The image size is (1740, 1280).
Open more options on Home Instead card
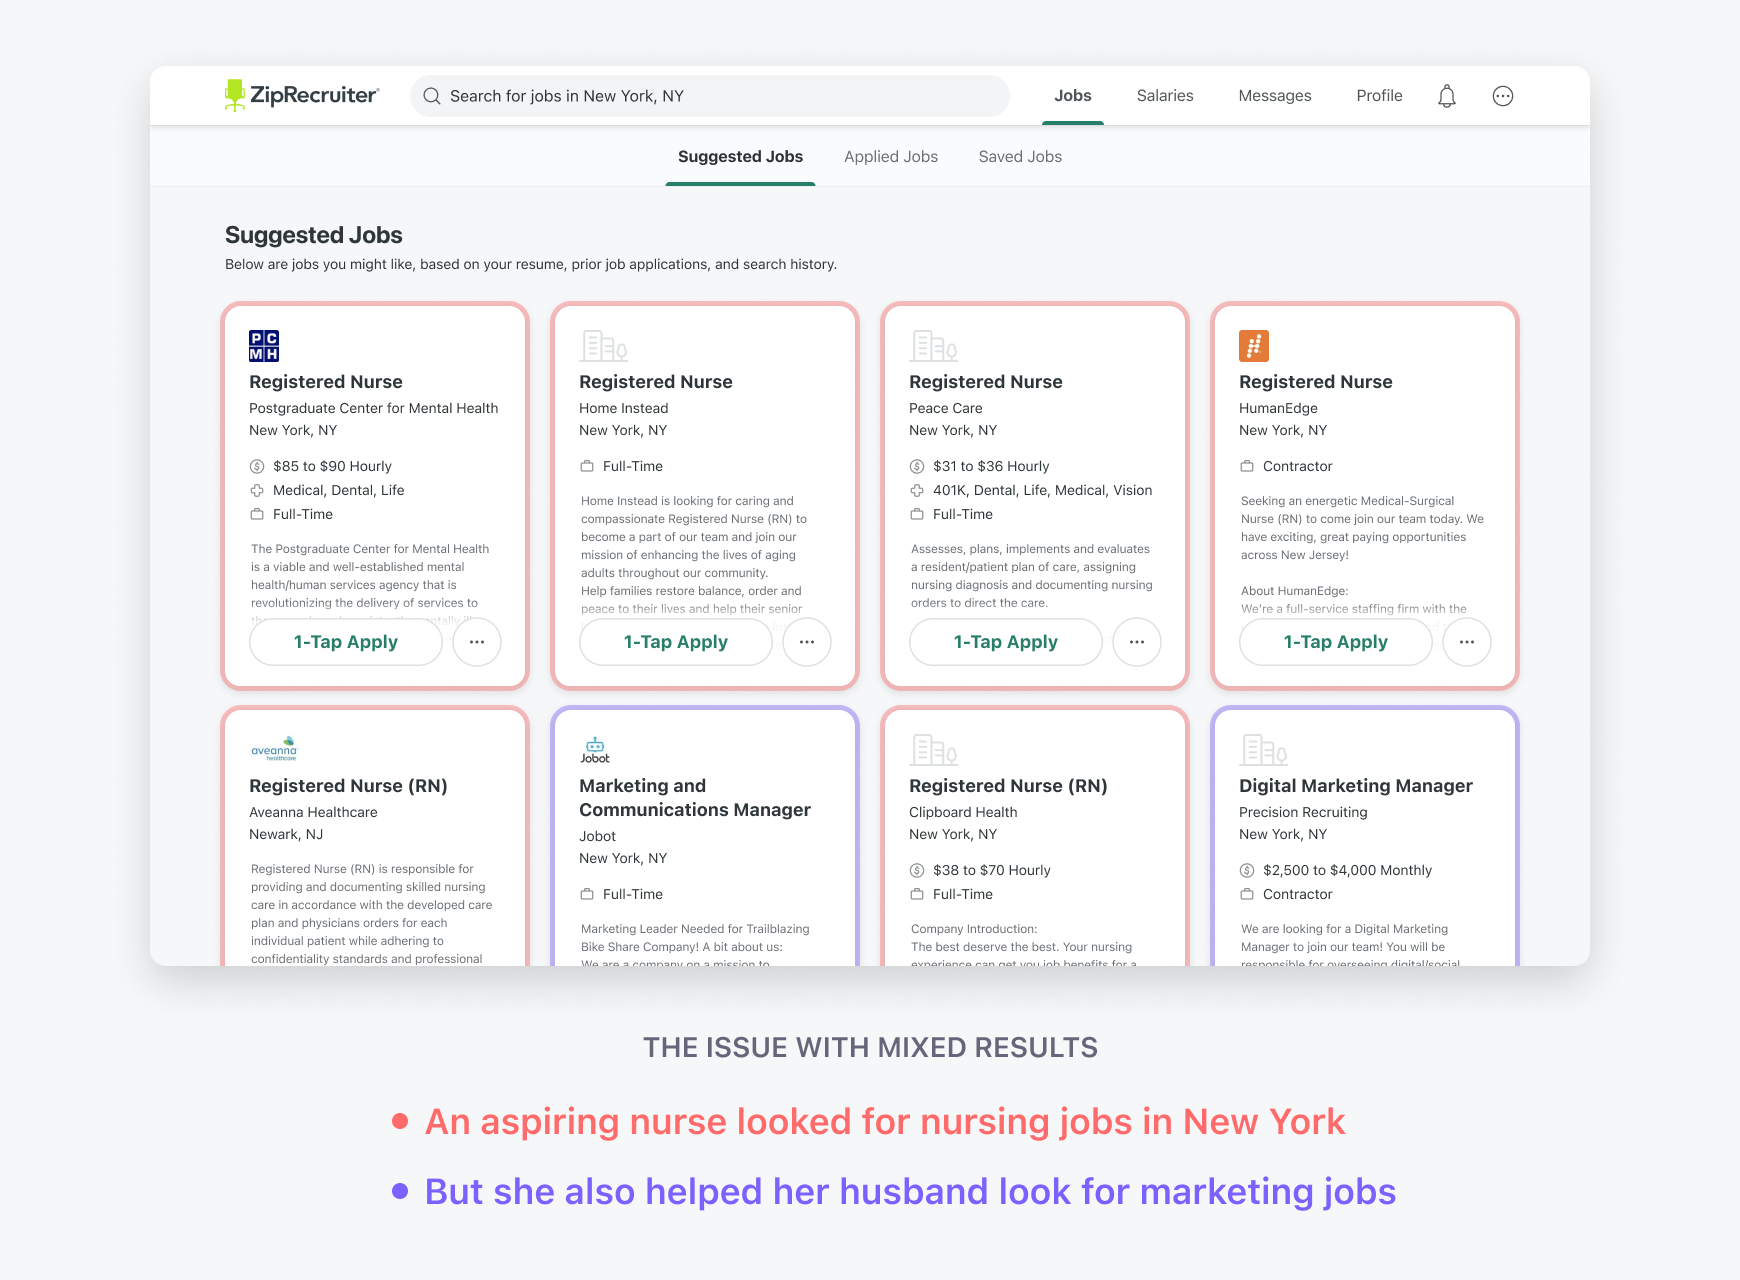807,642
